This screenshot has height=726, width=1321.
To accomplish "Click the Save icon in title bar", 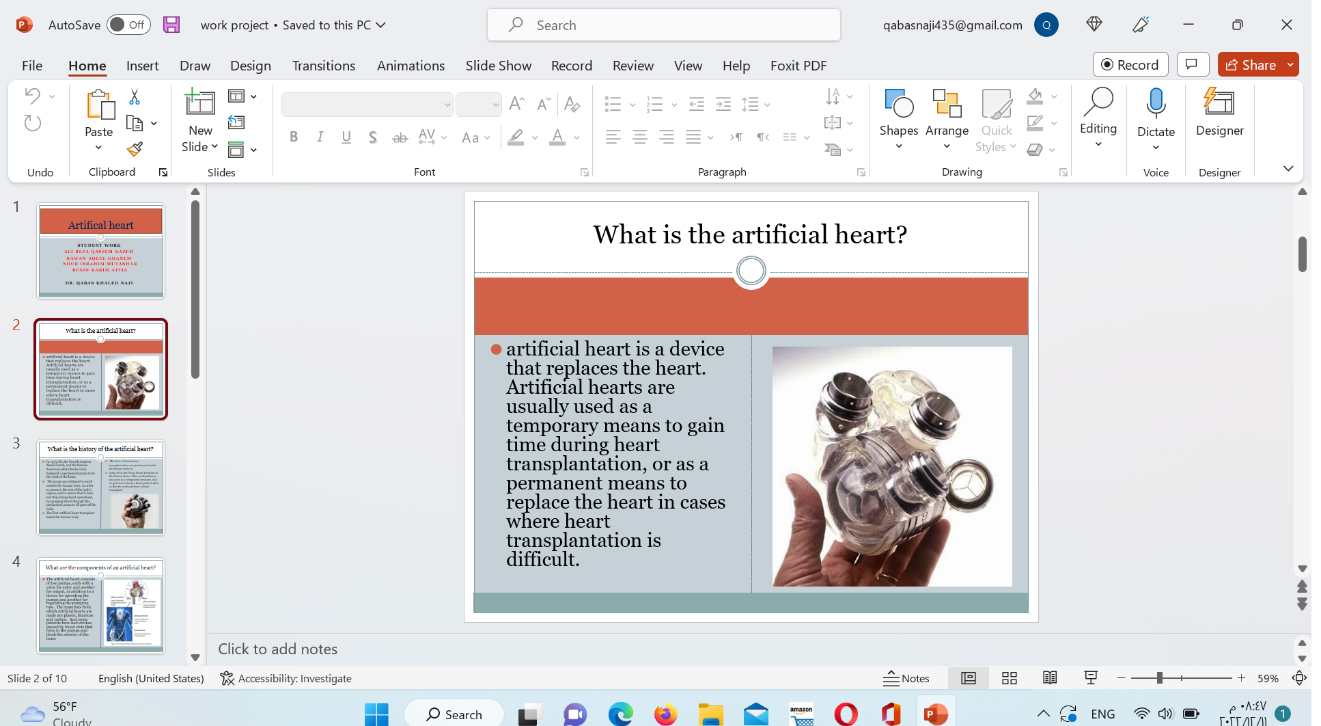I will tap(172, 25).
